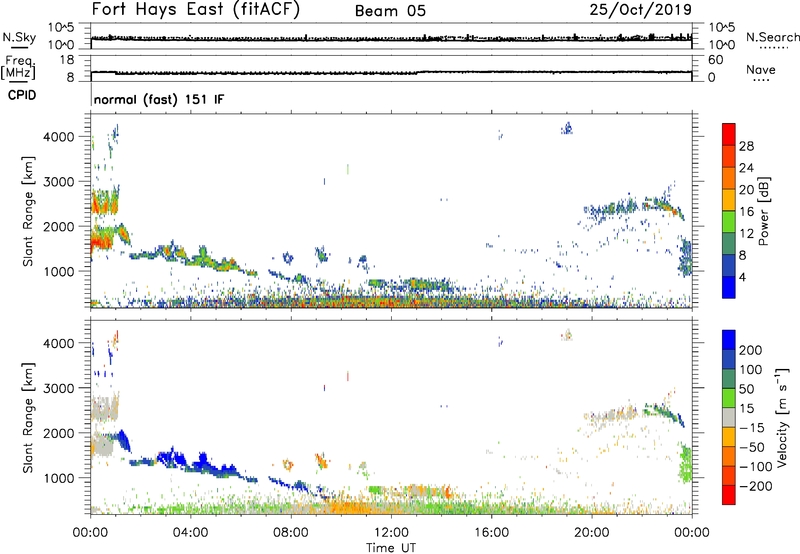The width and height of the screenshot is (800, 554).
Task: Click the '-50' tick on the velocity colorbar
Action: tap(751, 447)
